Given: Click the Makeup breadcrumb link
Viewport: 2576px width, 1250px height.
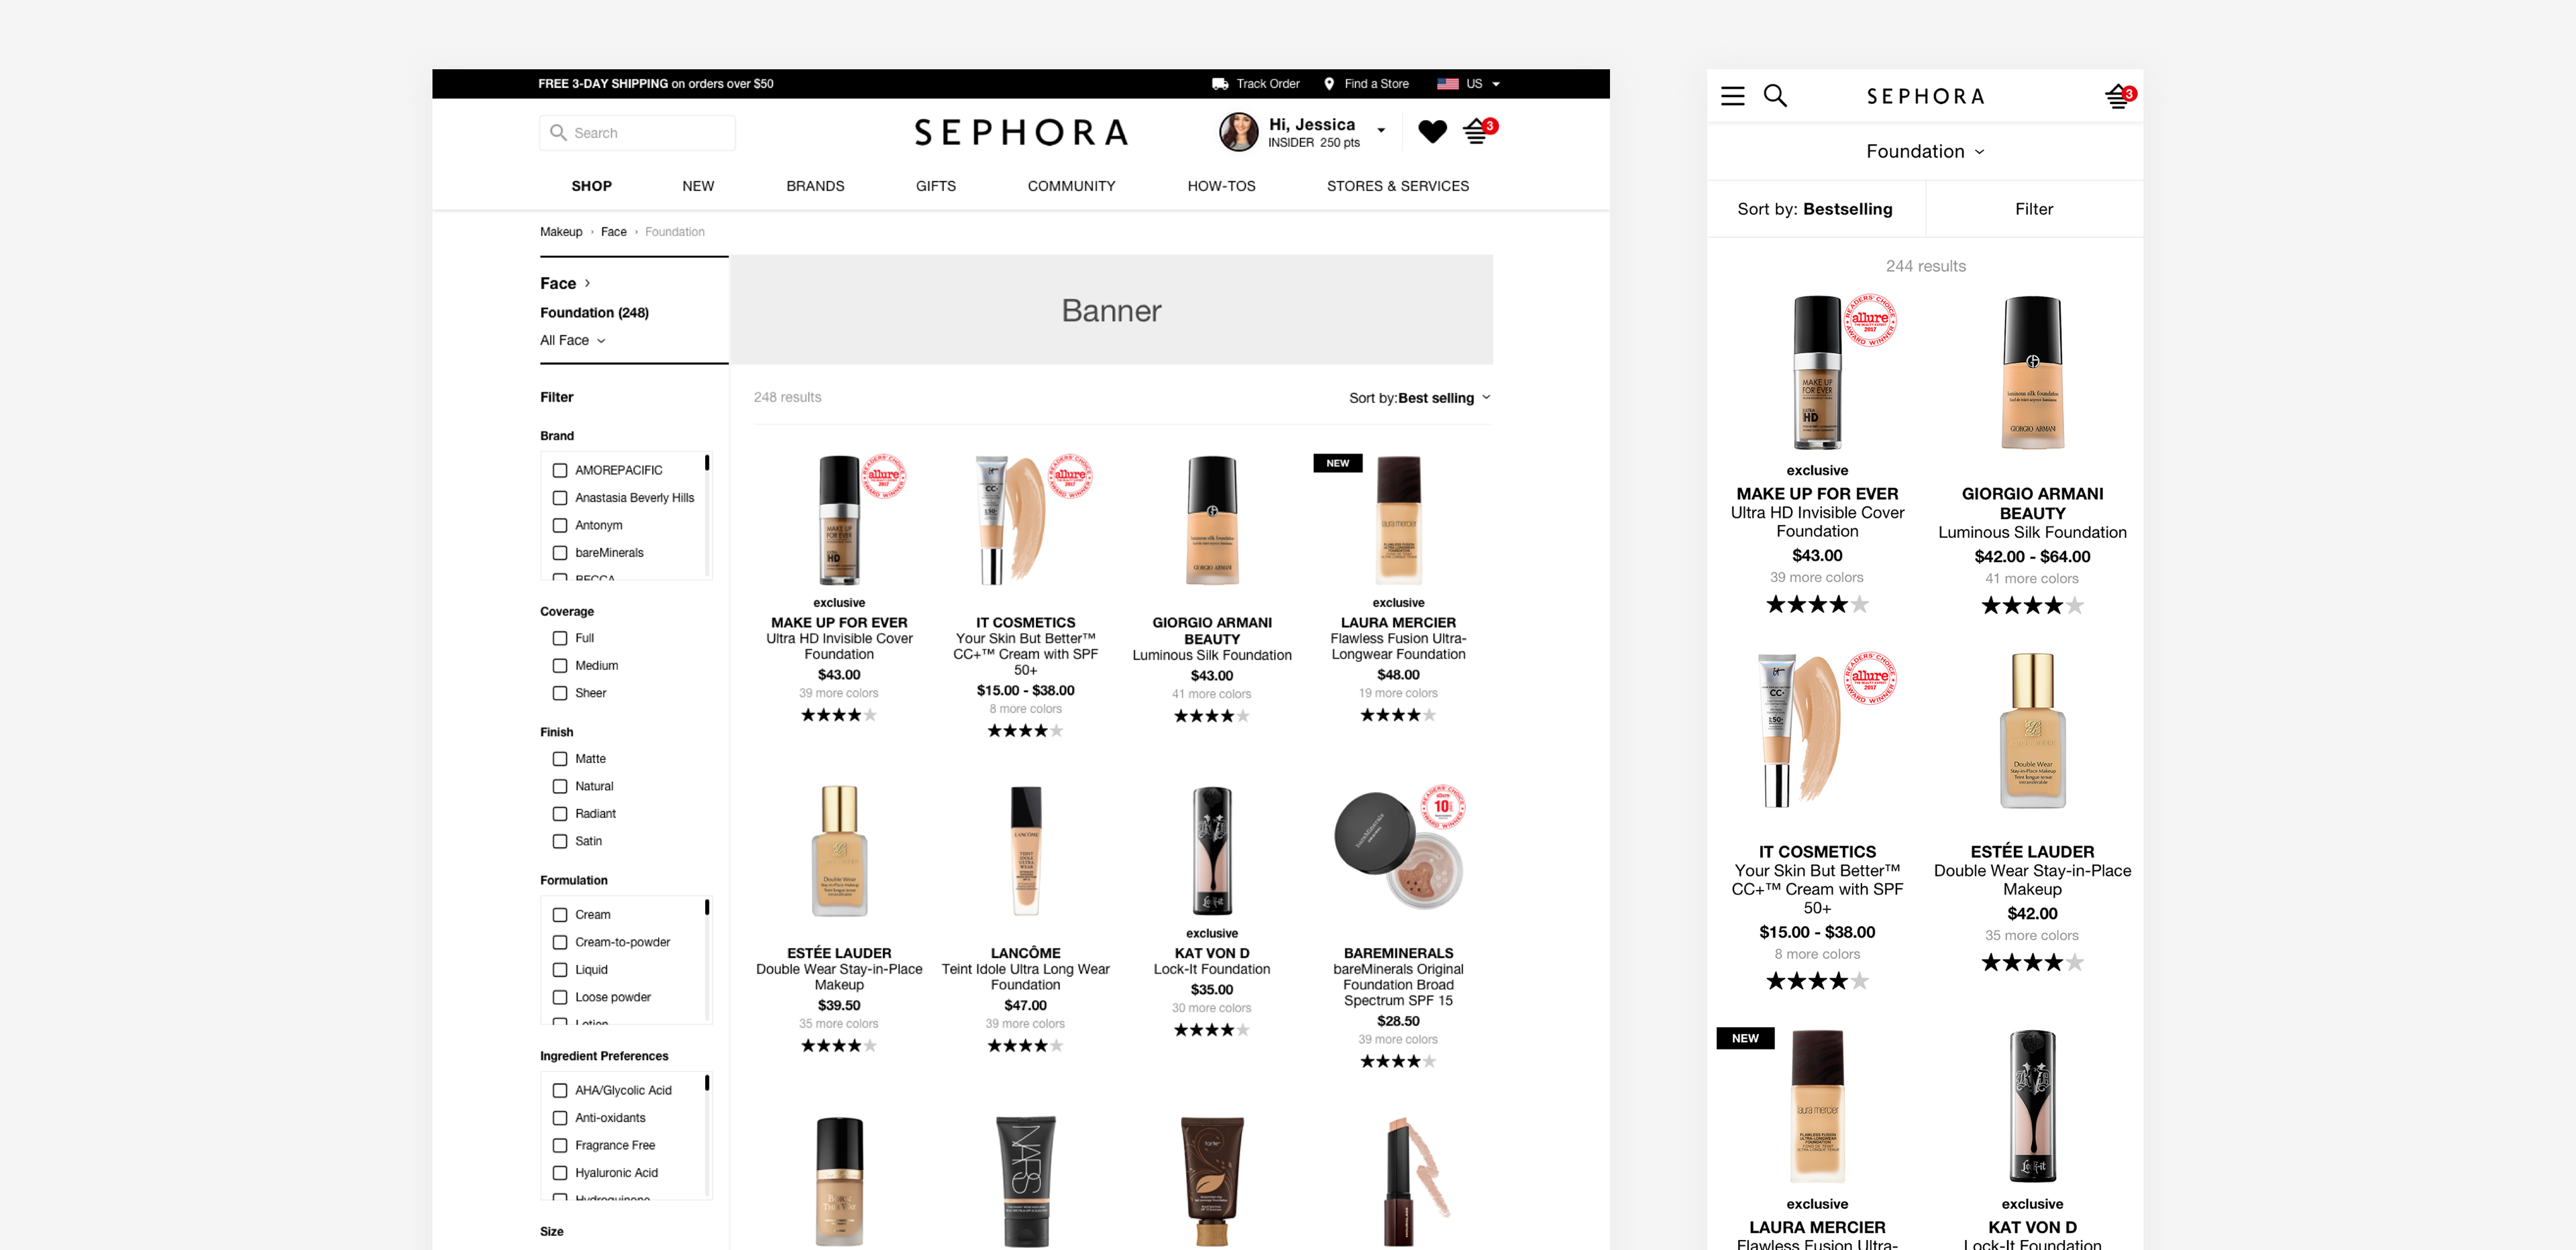Looking at the screenshot, I should (x=561, y=232).
